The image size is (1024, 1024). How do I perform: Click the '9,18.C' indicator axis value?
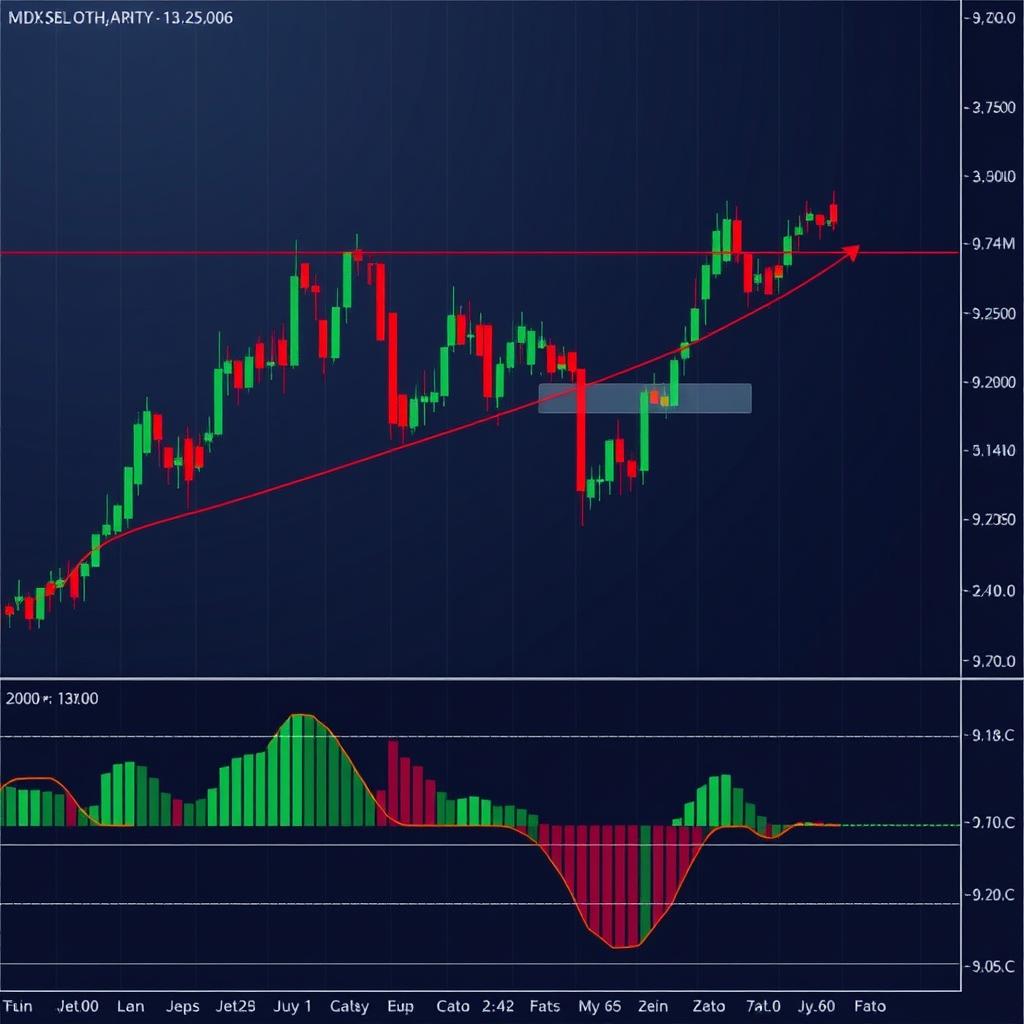point(993,736)
